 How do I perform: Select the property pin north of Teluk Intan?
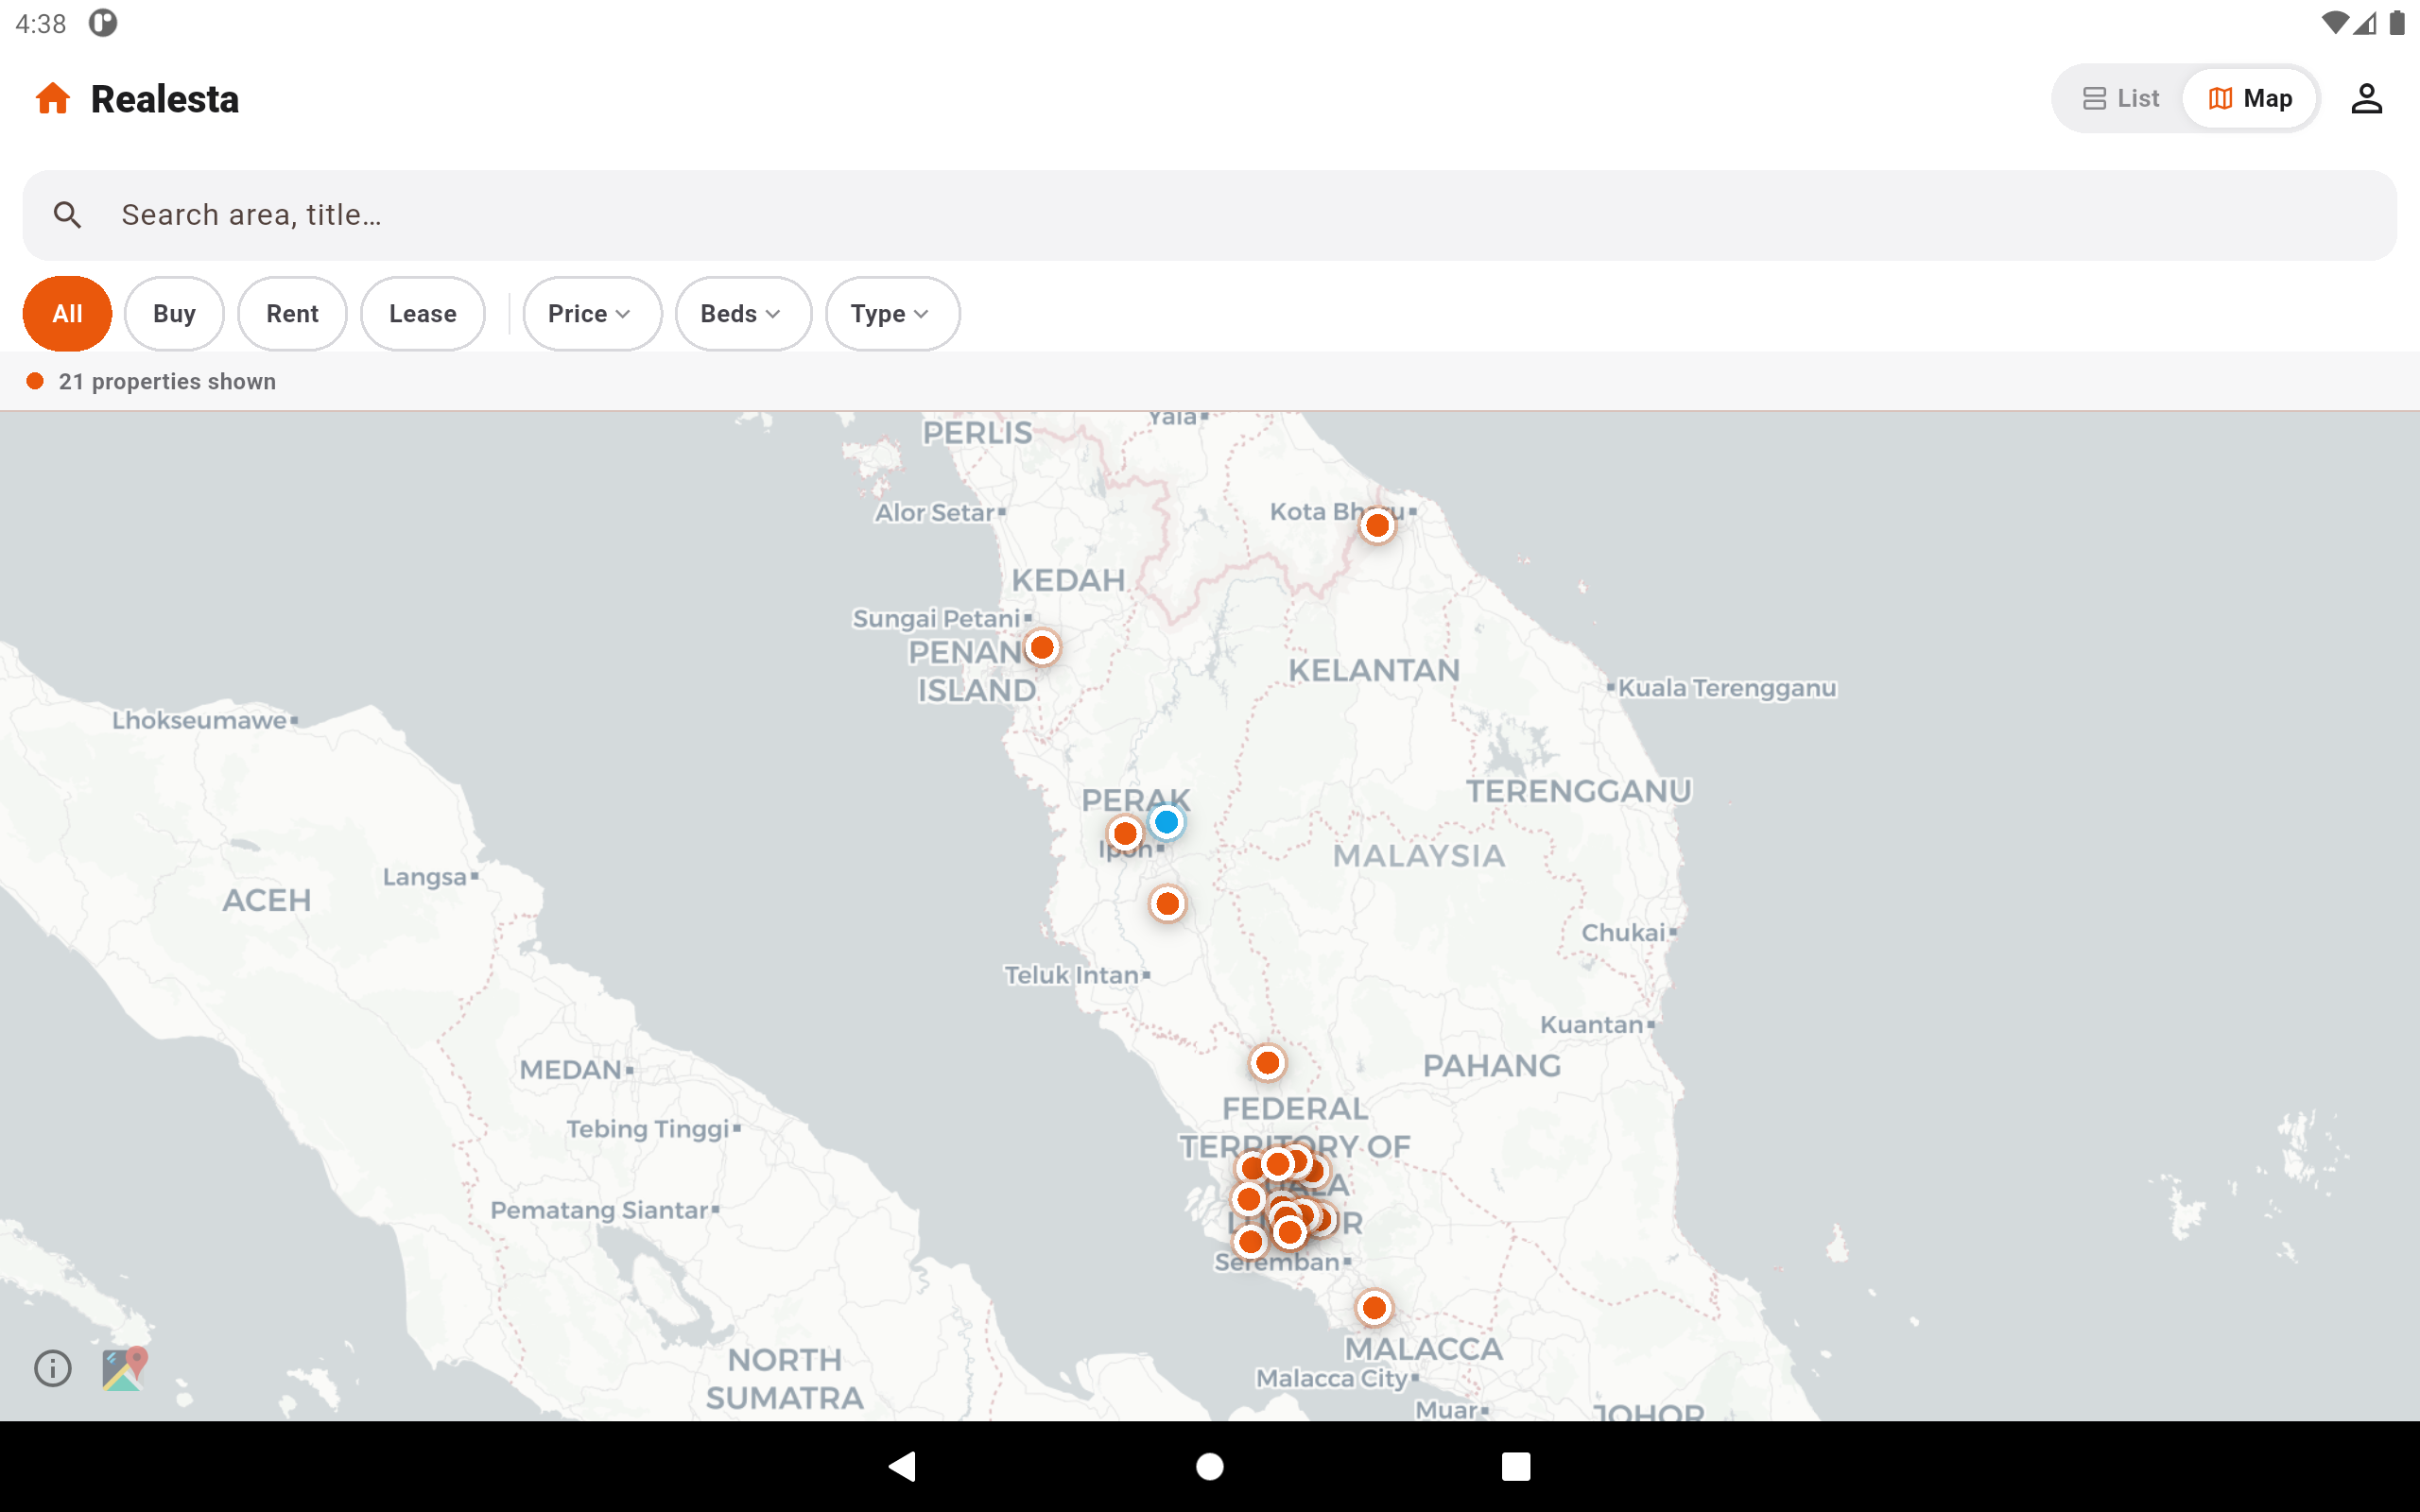[1167, 904]
